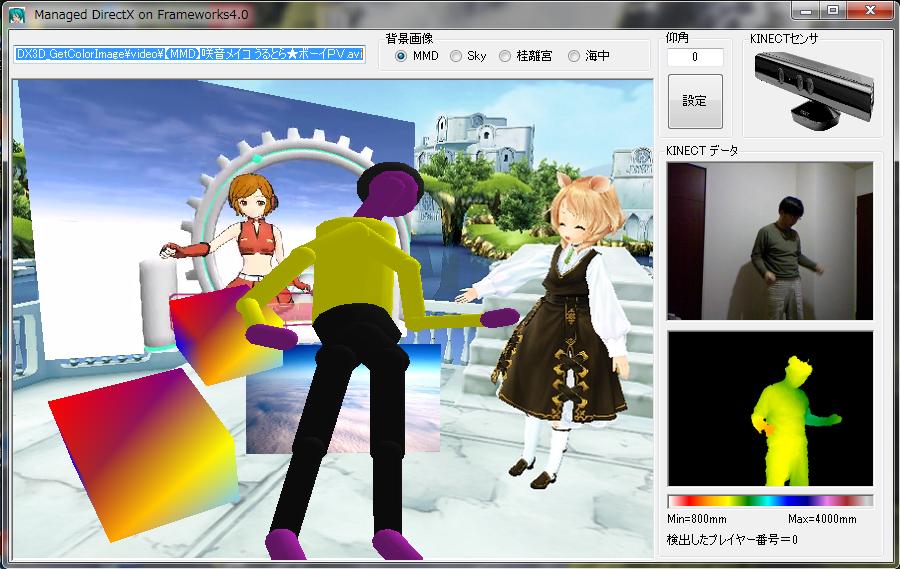This screenshot has width=900, height=569.
Task: Click the Kinect color camera preview
Action: point(770,241)
